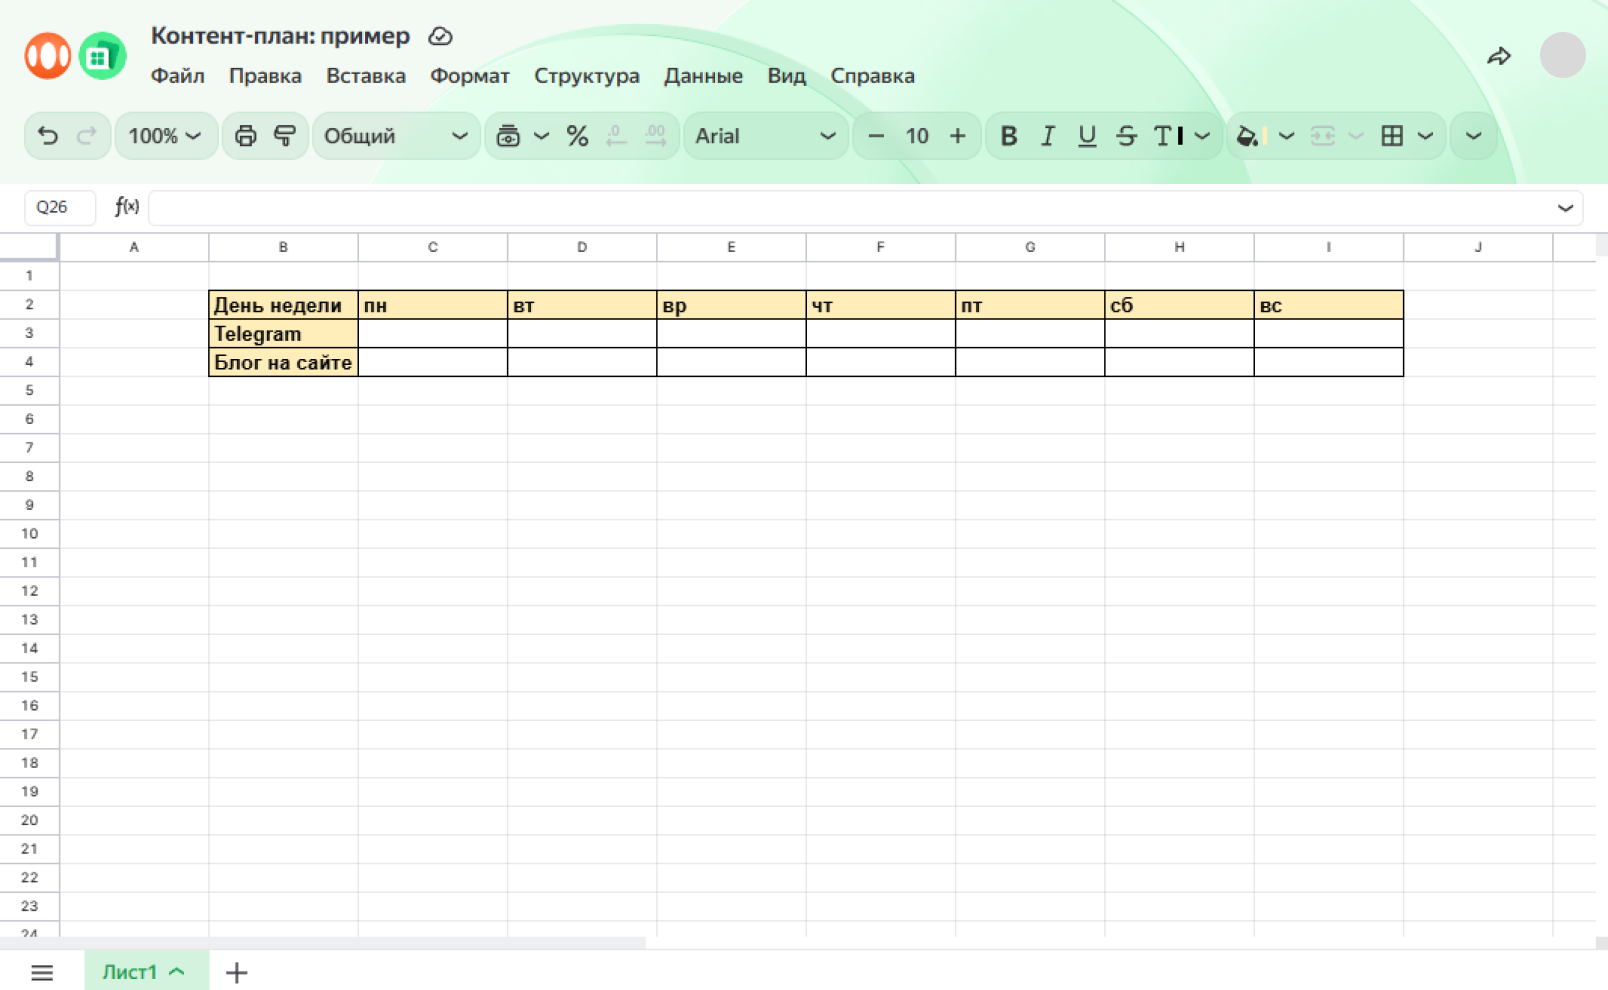The width and height of the screenshot is (1608, 990).
Task: Open the Данные menu
Action: [x=704, y=76]
